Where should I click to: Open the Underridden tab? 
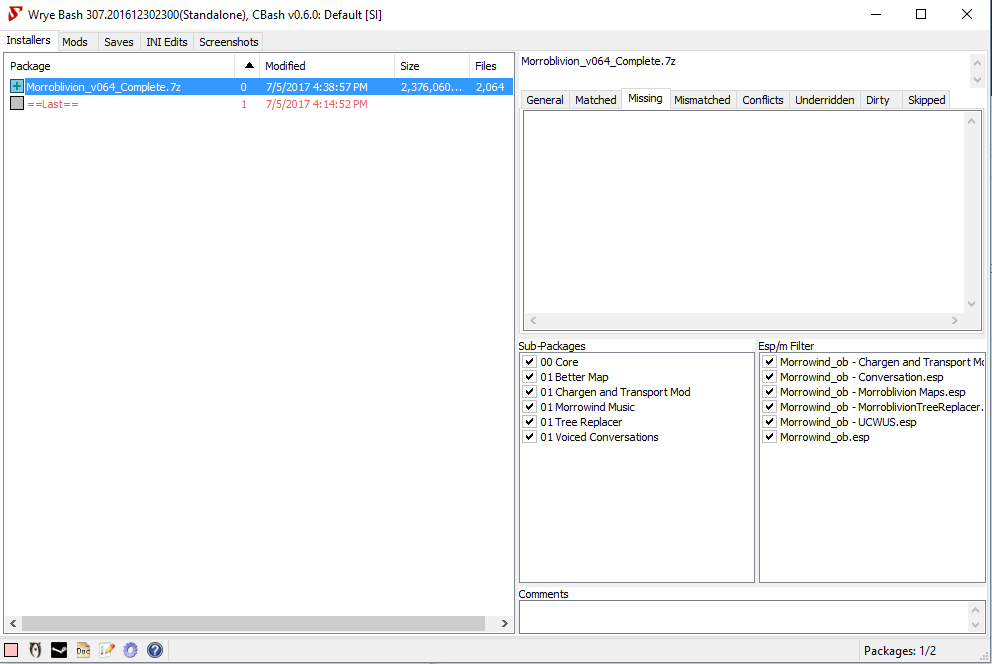[x=824, y=100]
